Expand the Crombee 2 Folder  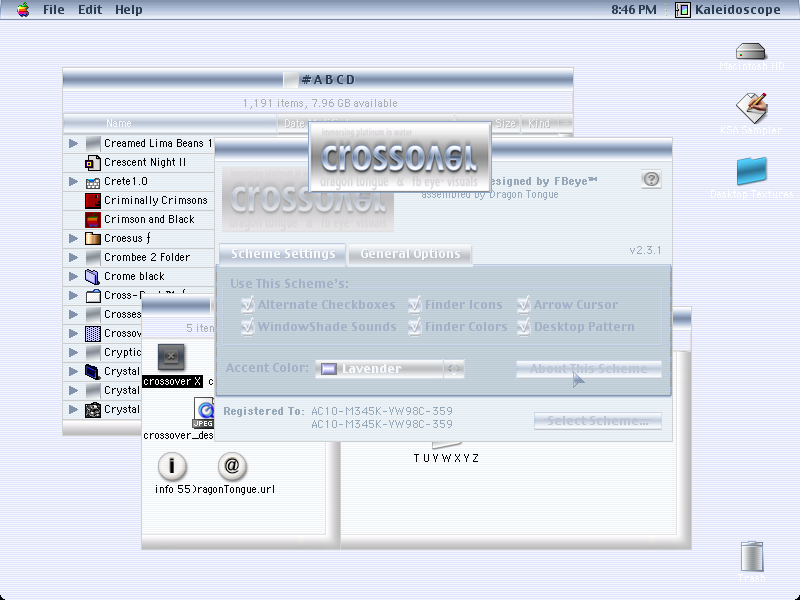click(73, 257)
